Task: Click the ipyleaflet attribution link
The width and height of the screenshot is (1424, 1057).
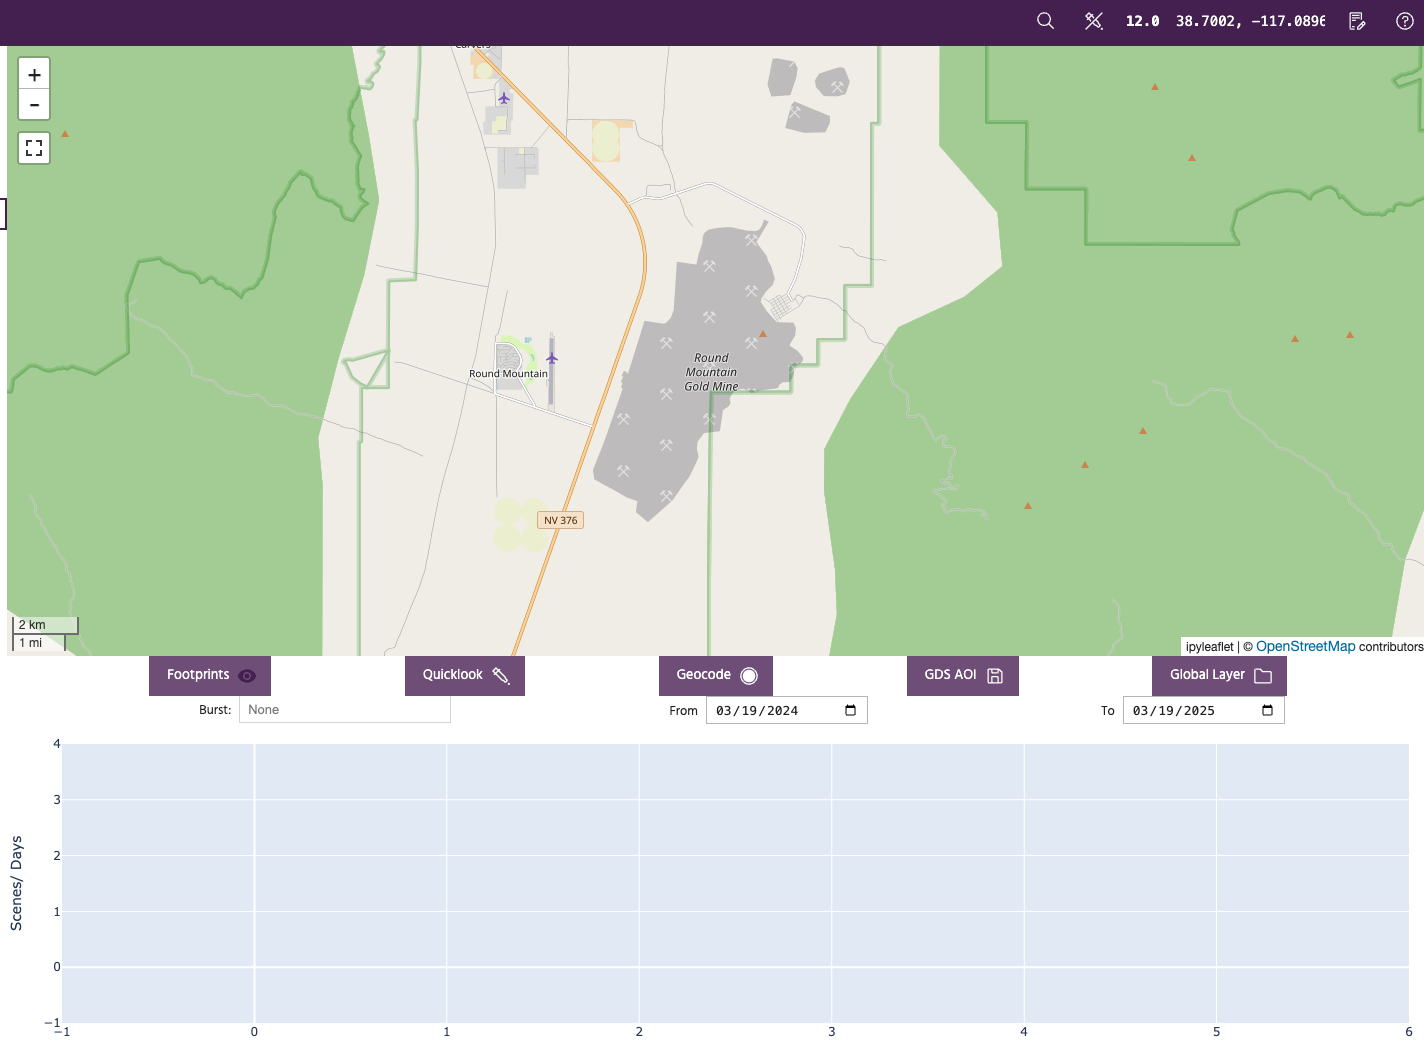Action: click(x=1209, y=647)
